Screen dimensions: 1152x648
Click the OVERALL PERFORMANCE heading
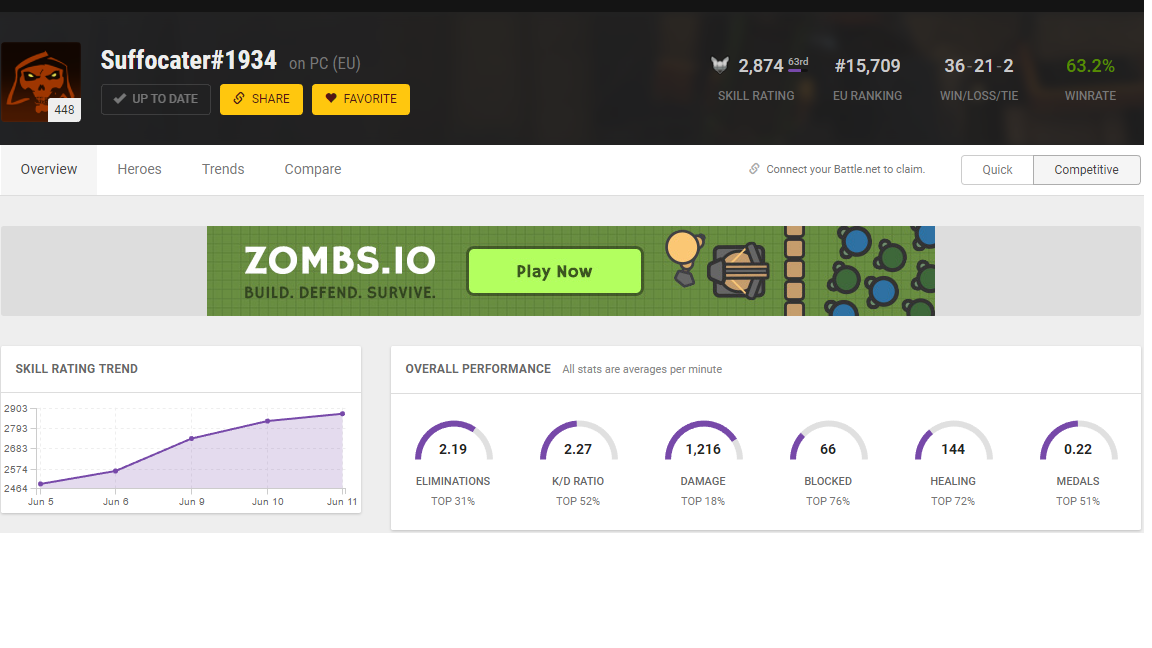click(478, 369)
